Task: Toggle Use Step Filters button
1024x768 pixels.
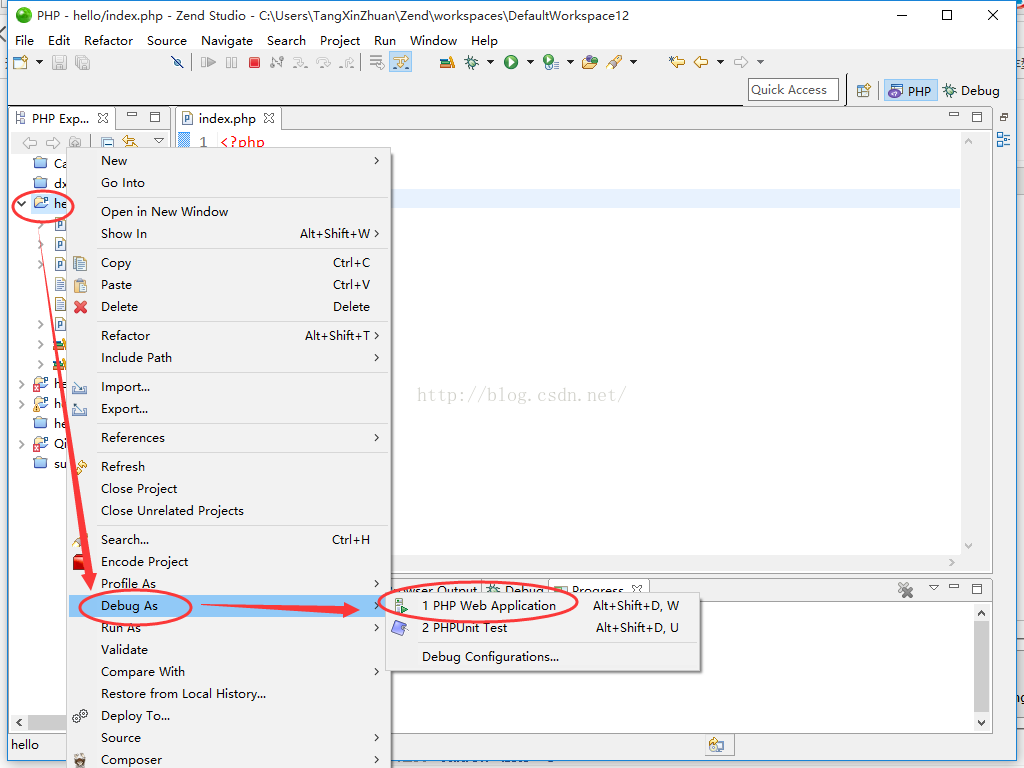Action: (400, 63)
